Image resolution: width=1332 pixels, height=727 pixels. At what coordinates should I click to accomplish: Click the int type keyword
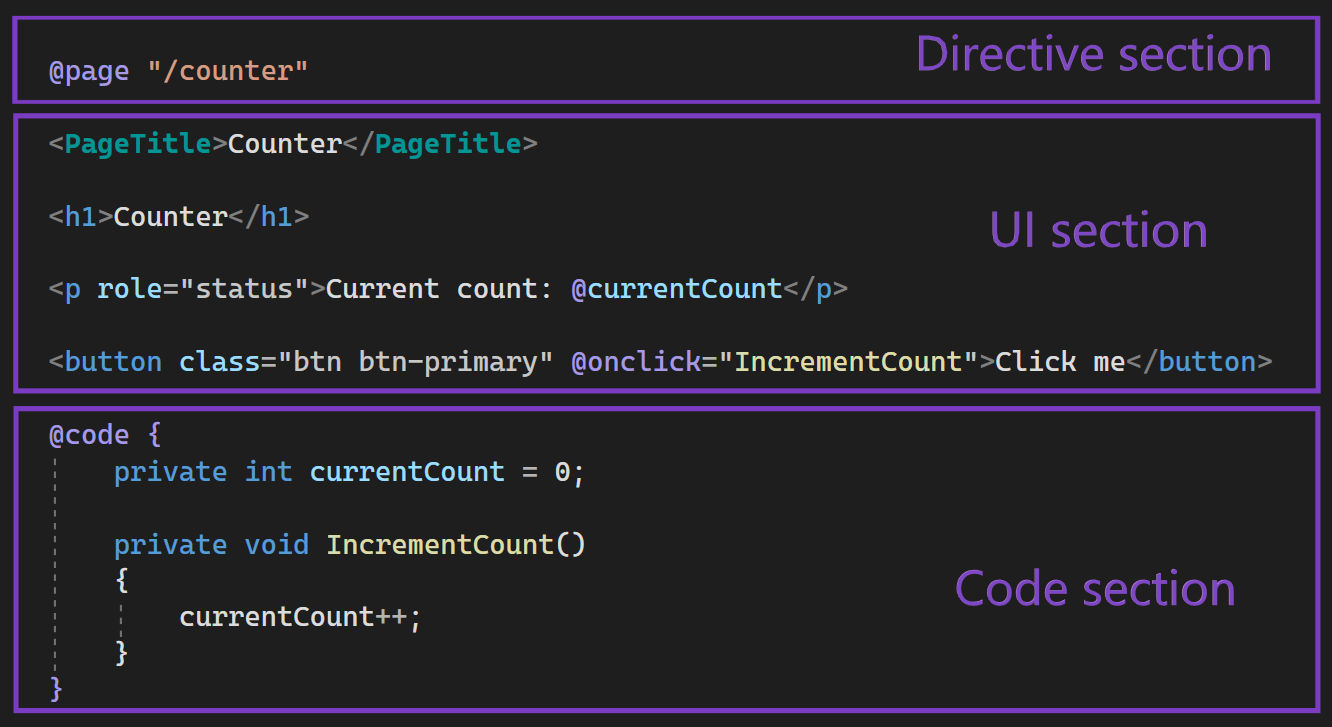pos(269,471)
